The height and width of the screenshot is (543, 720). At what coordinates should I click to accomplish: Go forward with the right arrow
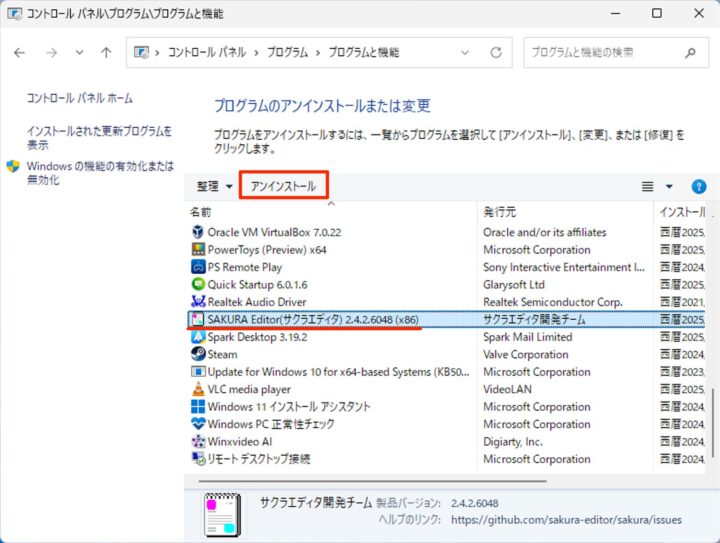pos(51,53)
